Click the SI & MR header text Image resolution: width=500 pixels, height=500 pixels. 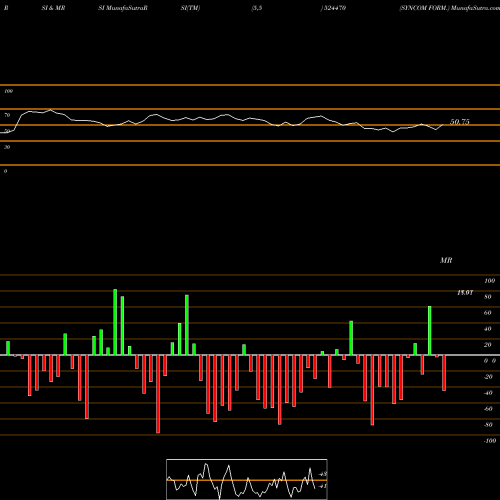[53, 8]
